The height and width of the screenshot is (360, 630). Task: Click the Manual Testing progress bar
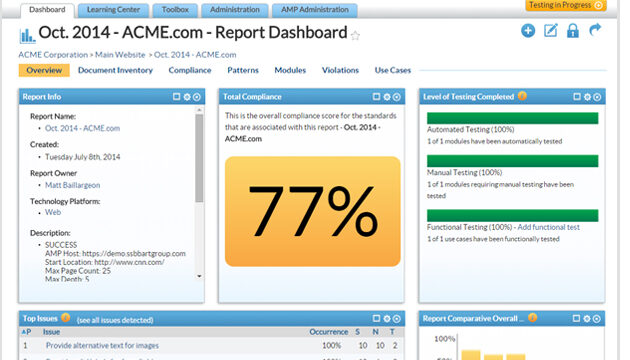512,161
